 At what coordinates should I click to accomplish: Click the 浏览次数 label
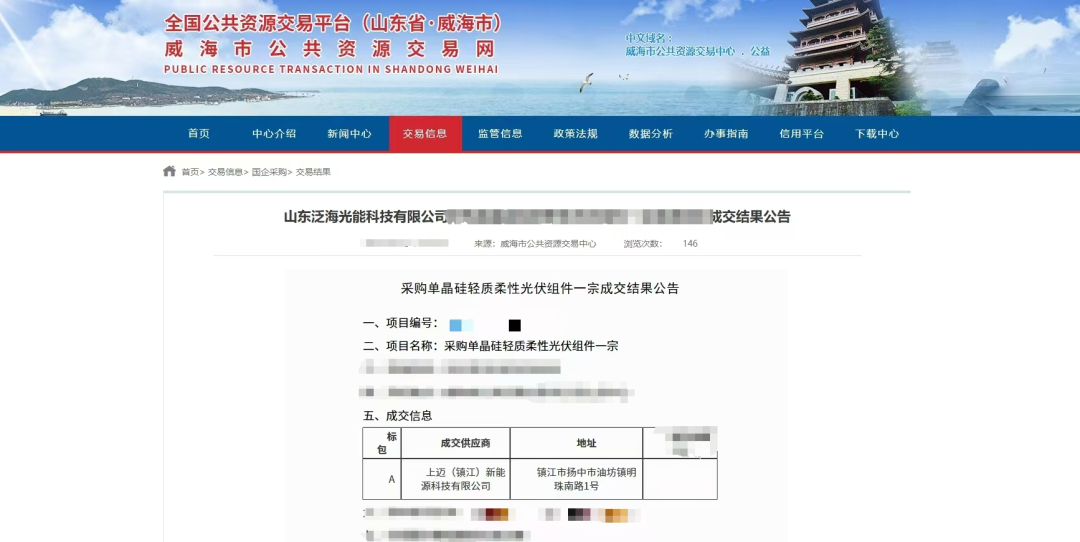click(643, 244)
